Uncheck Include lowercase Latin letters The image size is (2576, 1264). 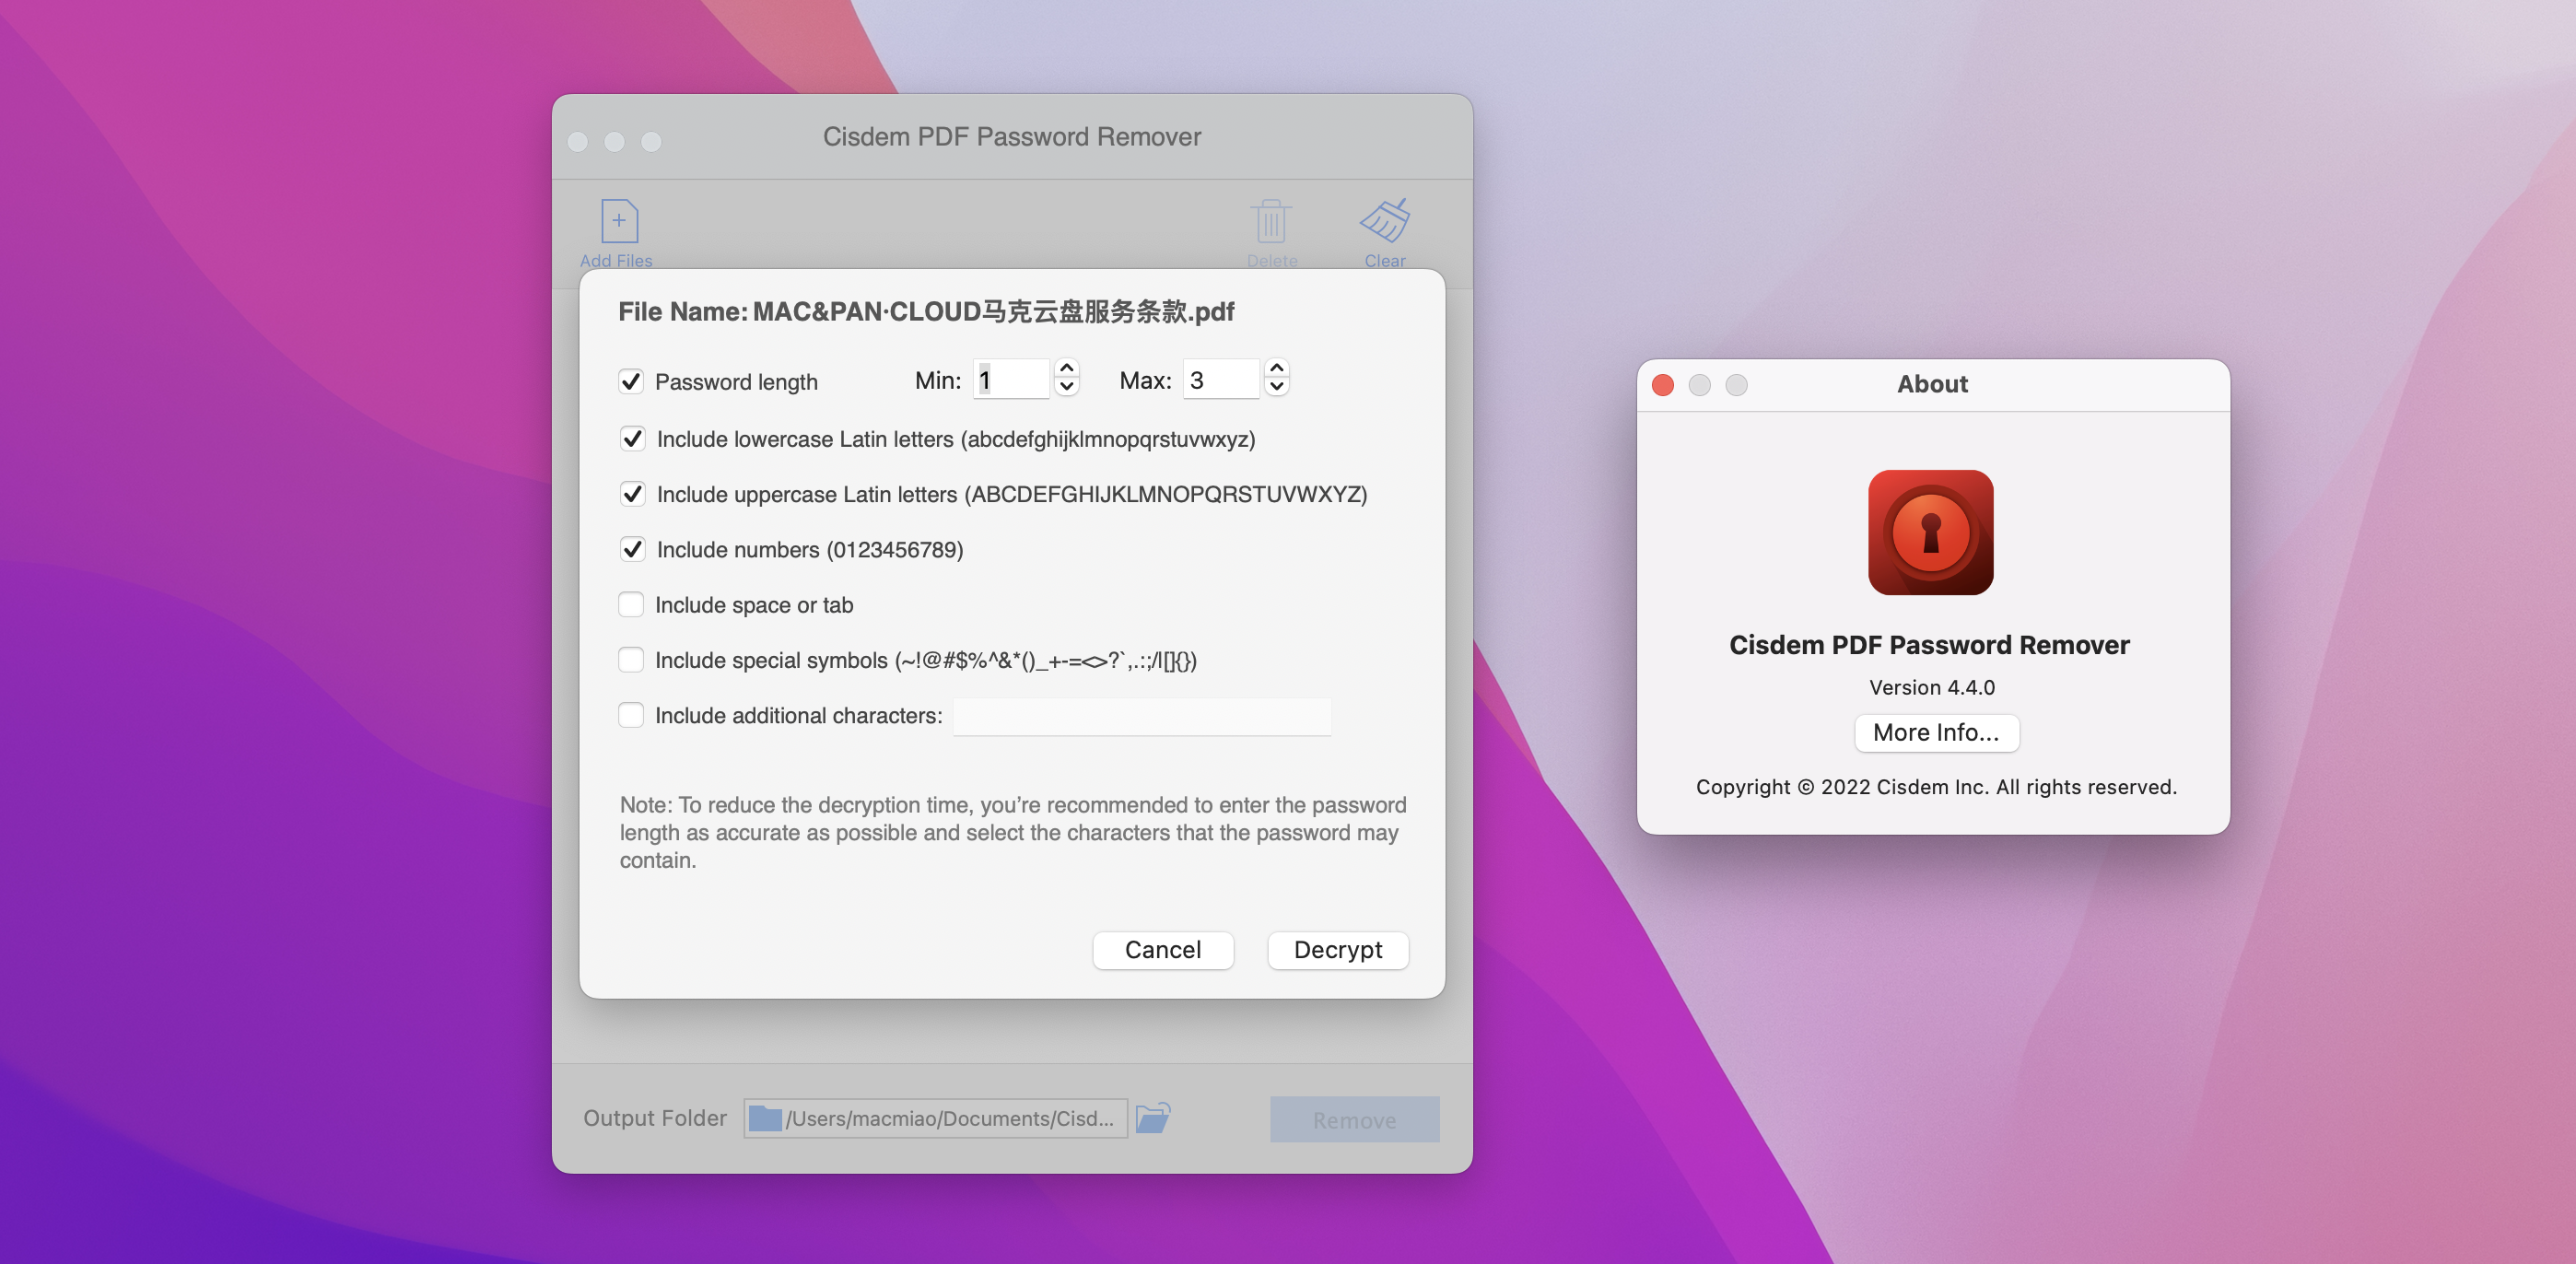click(x=632, y=439)
